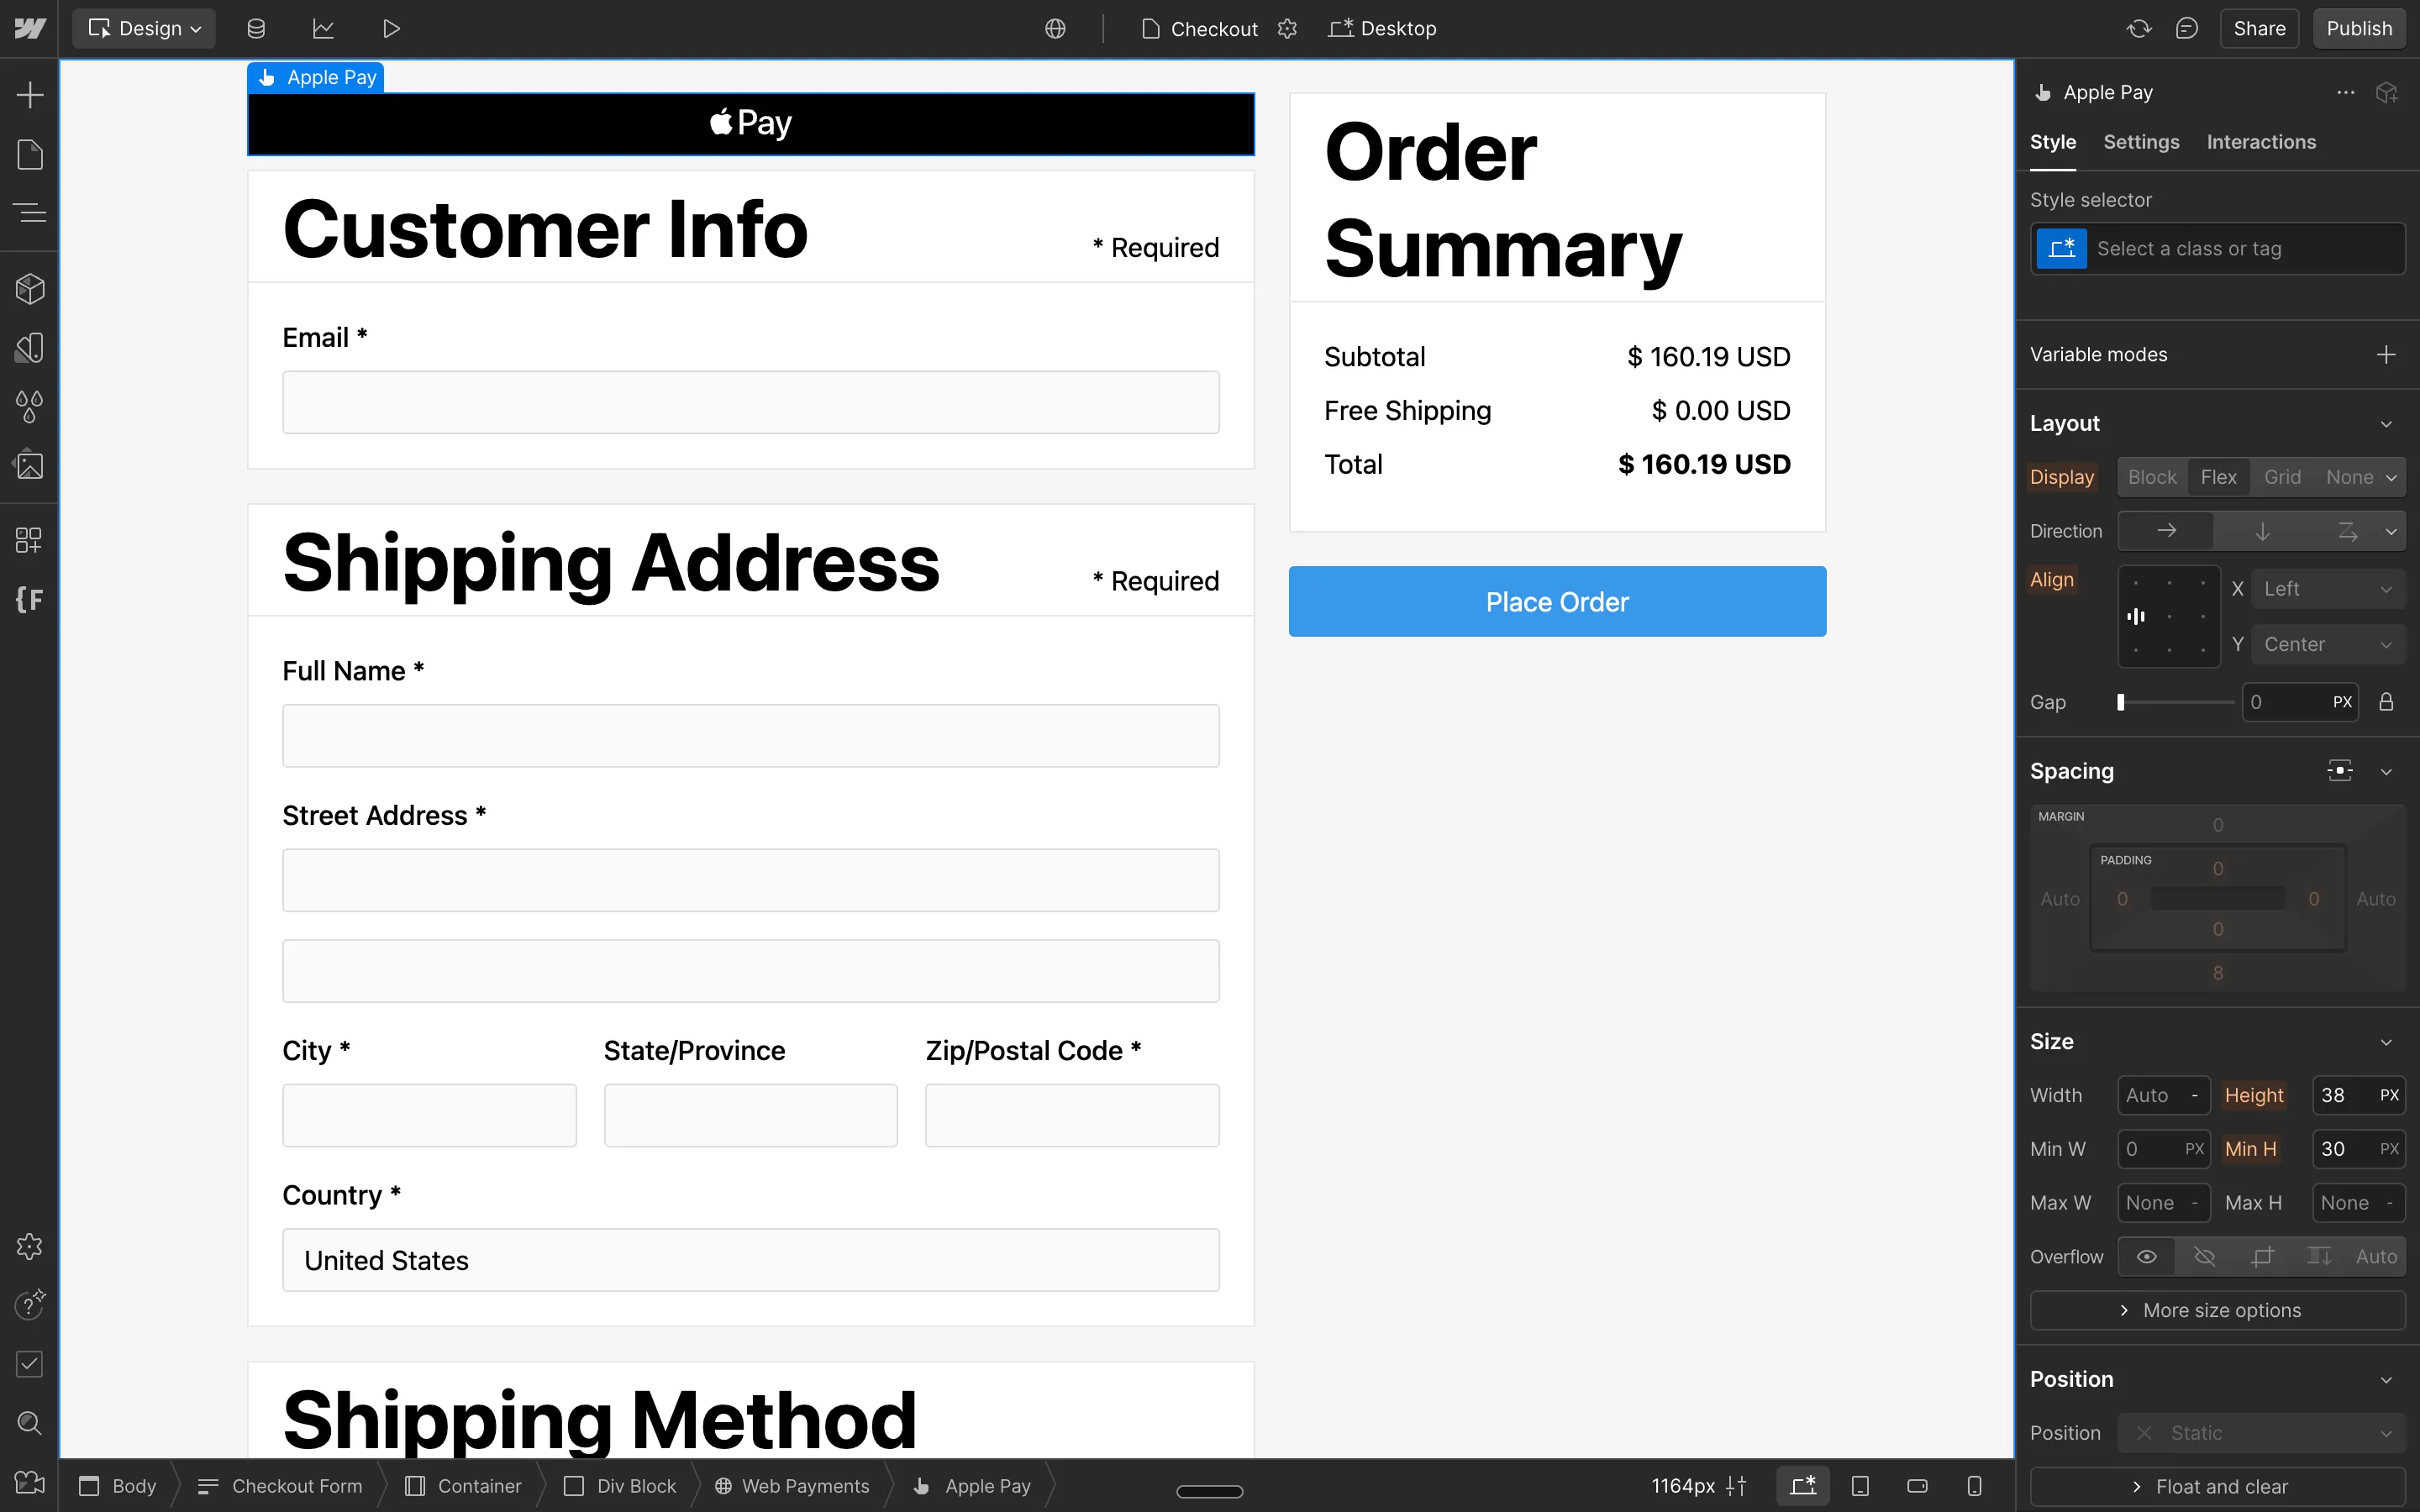Click the Publish button
The height and width of the screenshot is (1512, 2420).
coord(2359,28)
